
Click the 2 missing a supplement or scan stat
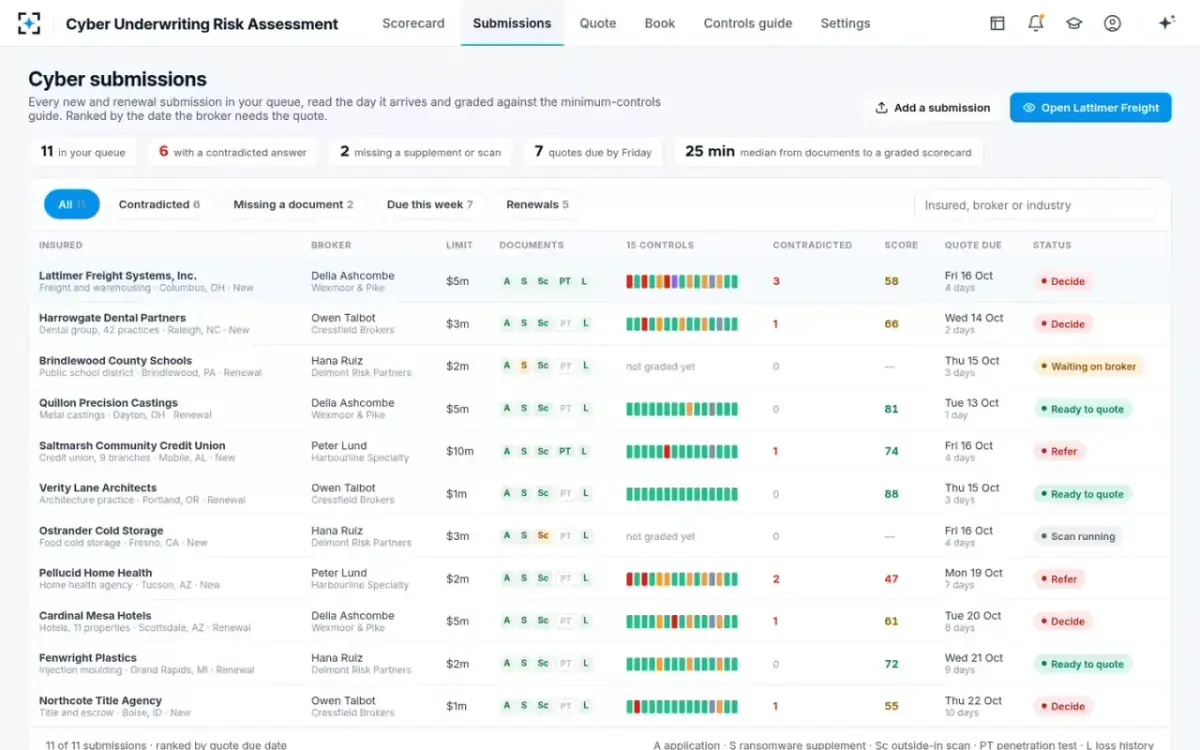421,152
